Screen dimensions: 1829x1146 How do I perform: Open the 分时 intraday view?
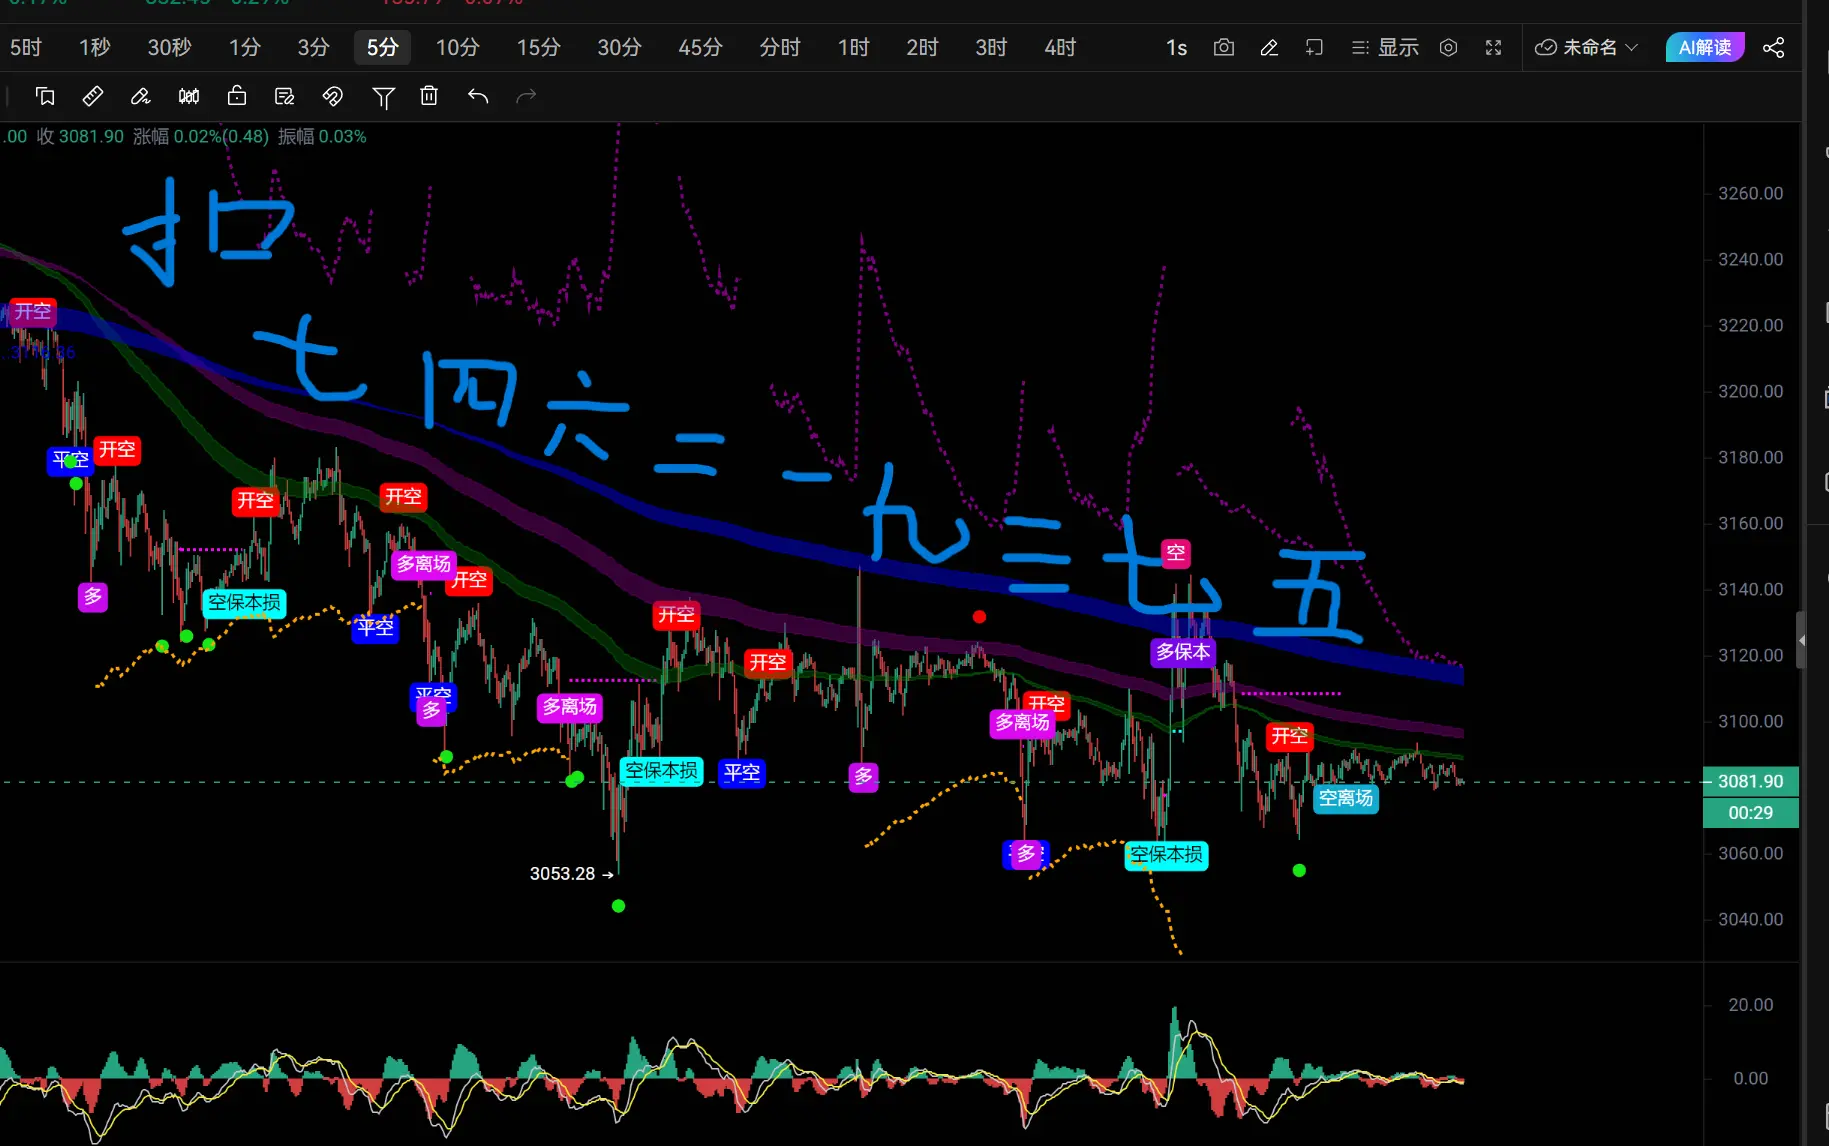(780, 47)
